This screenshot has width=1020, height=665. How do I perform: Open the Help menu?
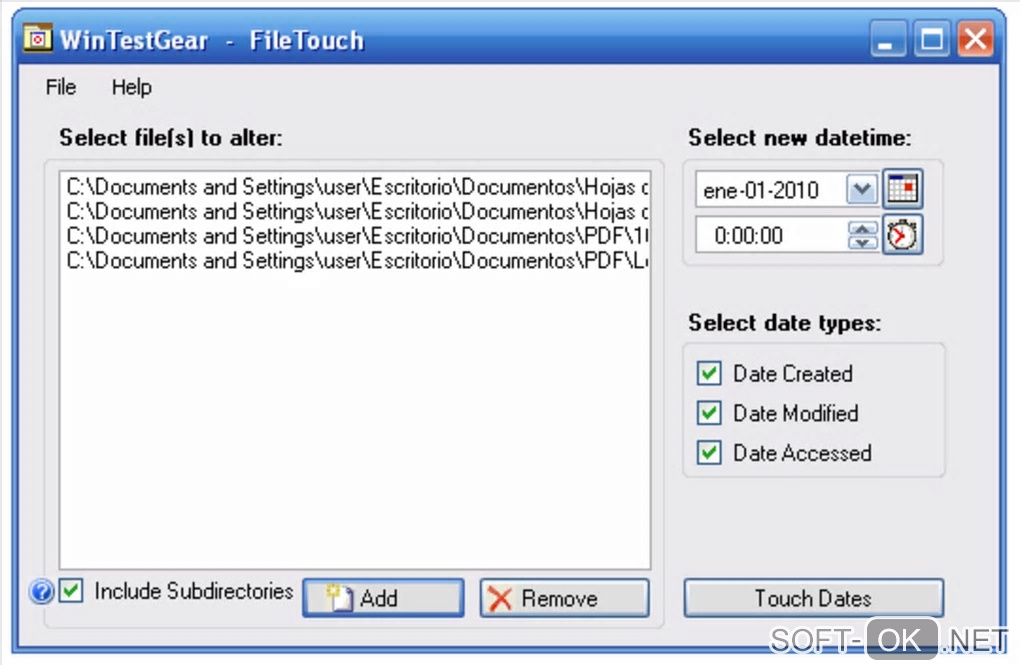point(131,87)
